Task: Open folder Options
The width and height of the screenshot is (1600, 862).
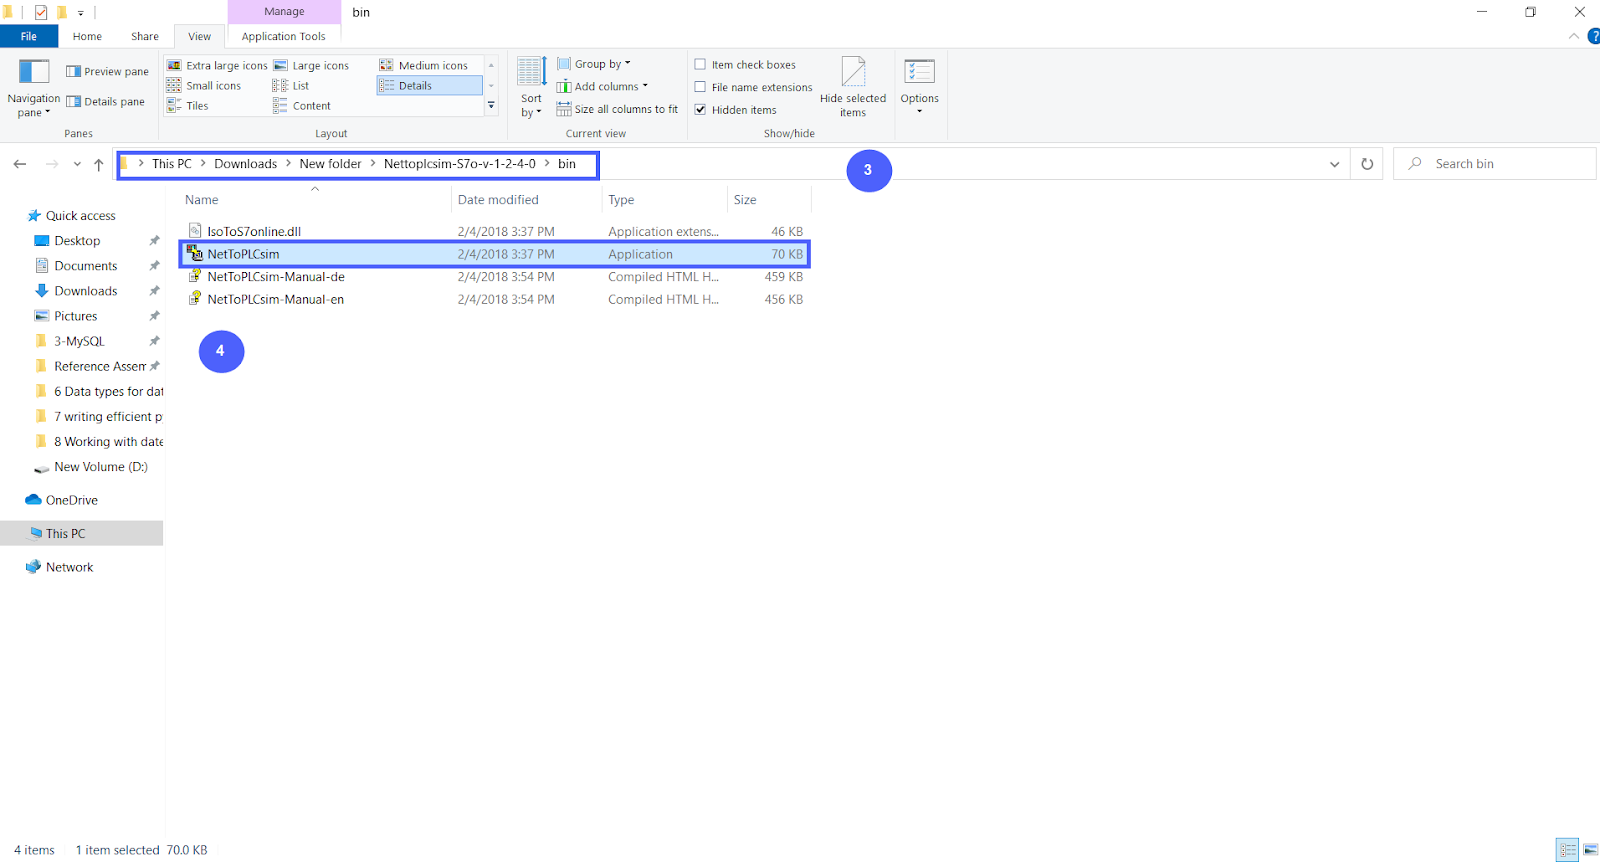Action: click(x=919, y=86)
